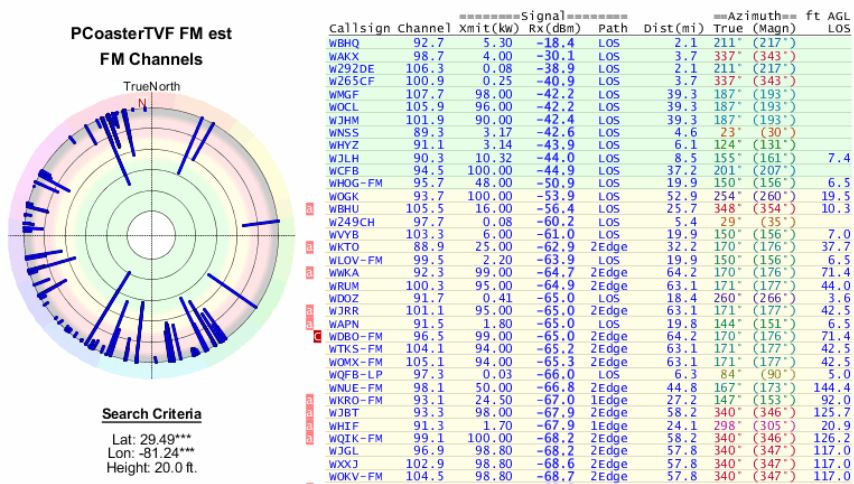The width and height of the screenshot is (854, 484).
Task: Open the WBHQ callsign link
Action: (x=346, y=44)
